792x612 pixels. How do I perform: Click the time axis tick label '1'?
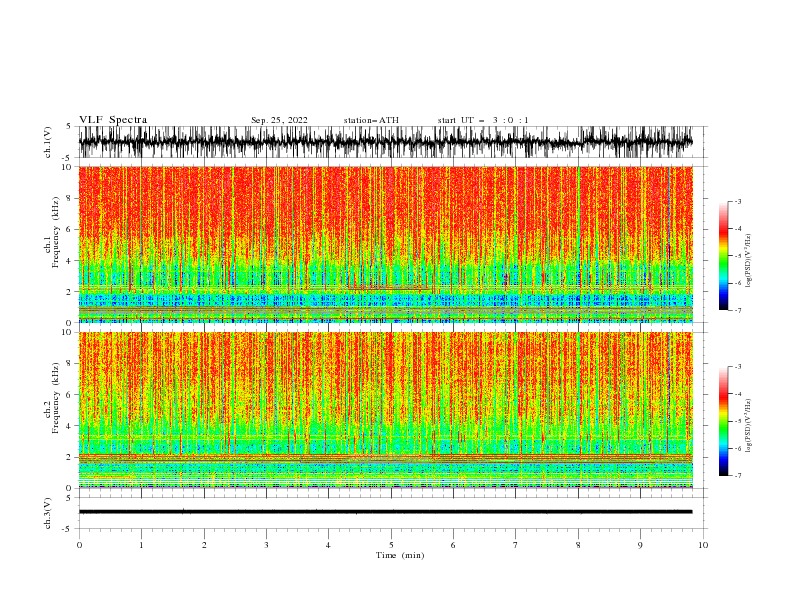142,545
